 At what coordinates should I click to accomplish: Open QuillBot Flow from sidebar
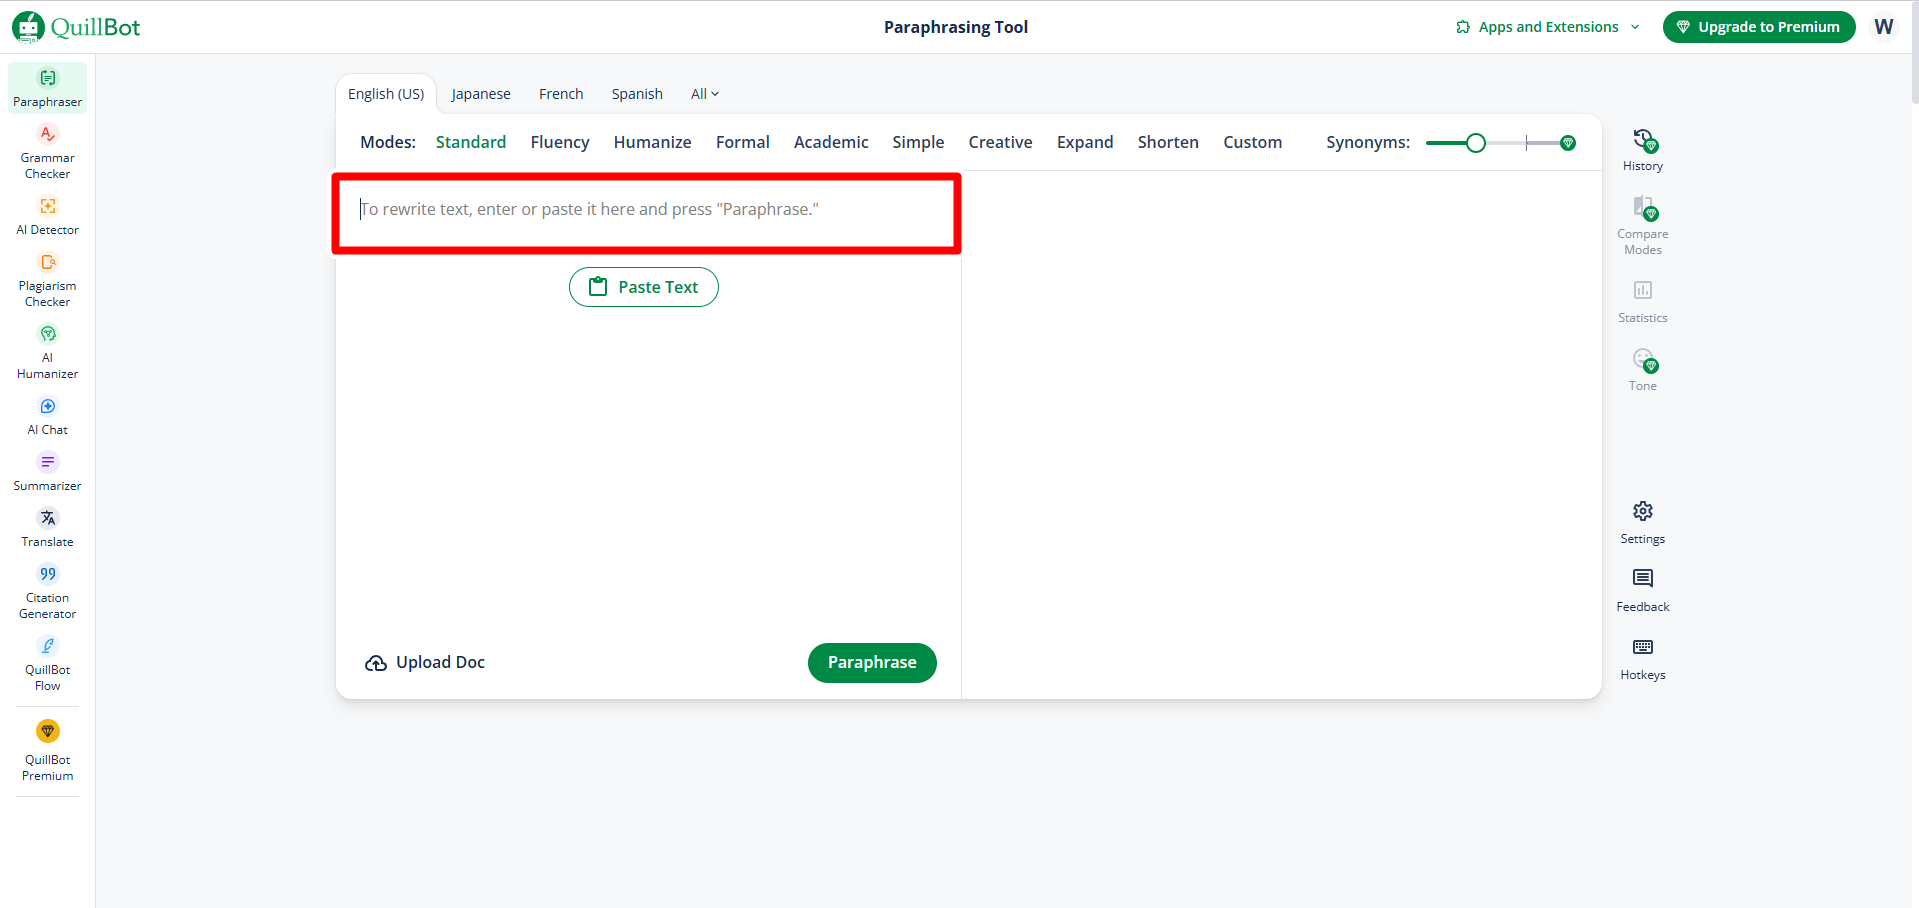[x=47, y=664]
